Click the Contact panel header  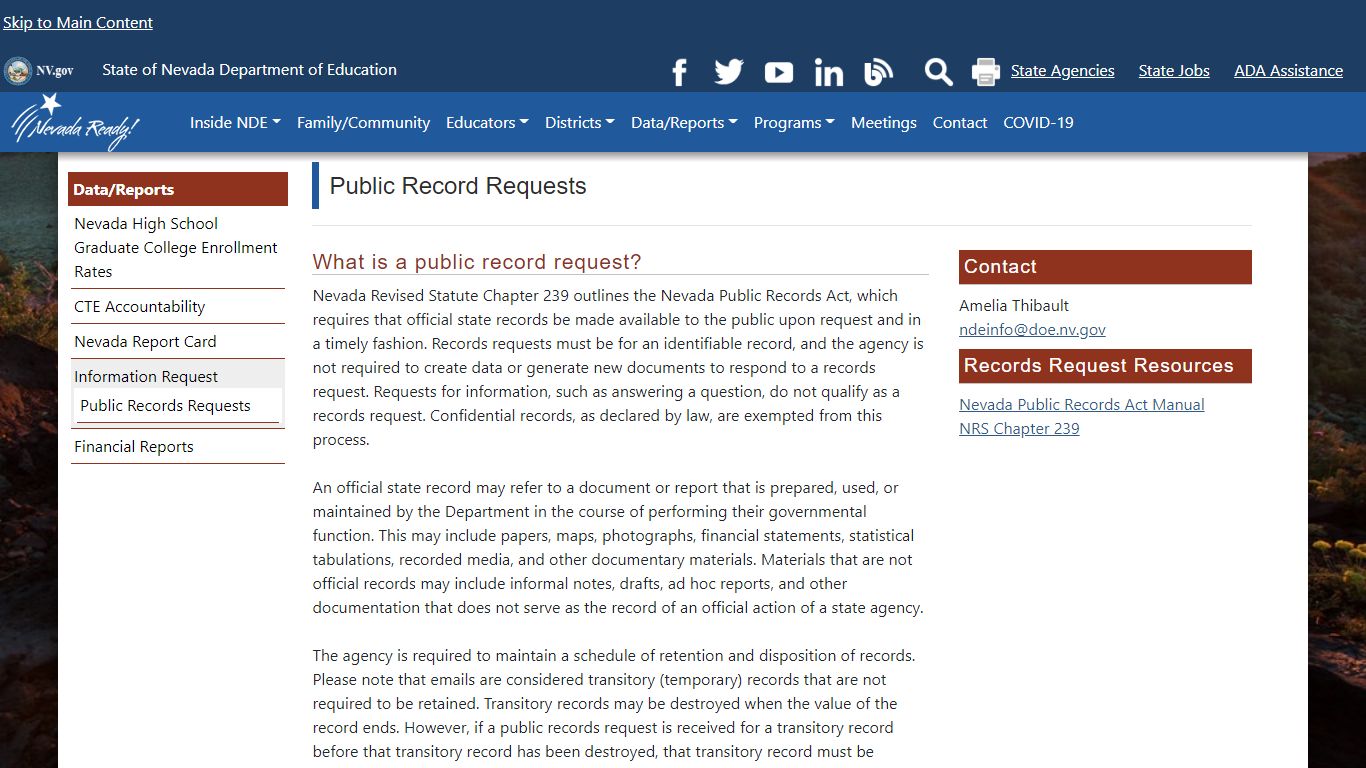pos(1105,267)
